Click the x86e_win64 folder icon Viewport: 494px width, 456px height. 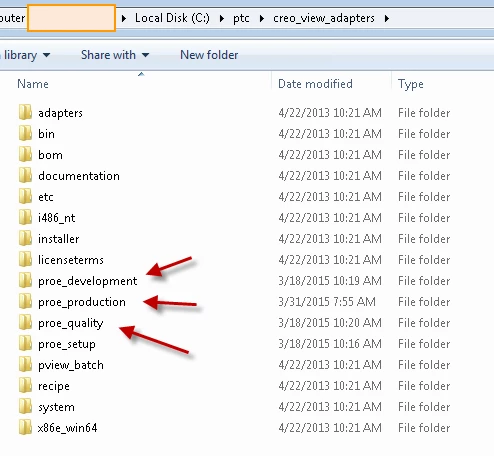coord(25,427)
